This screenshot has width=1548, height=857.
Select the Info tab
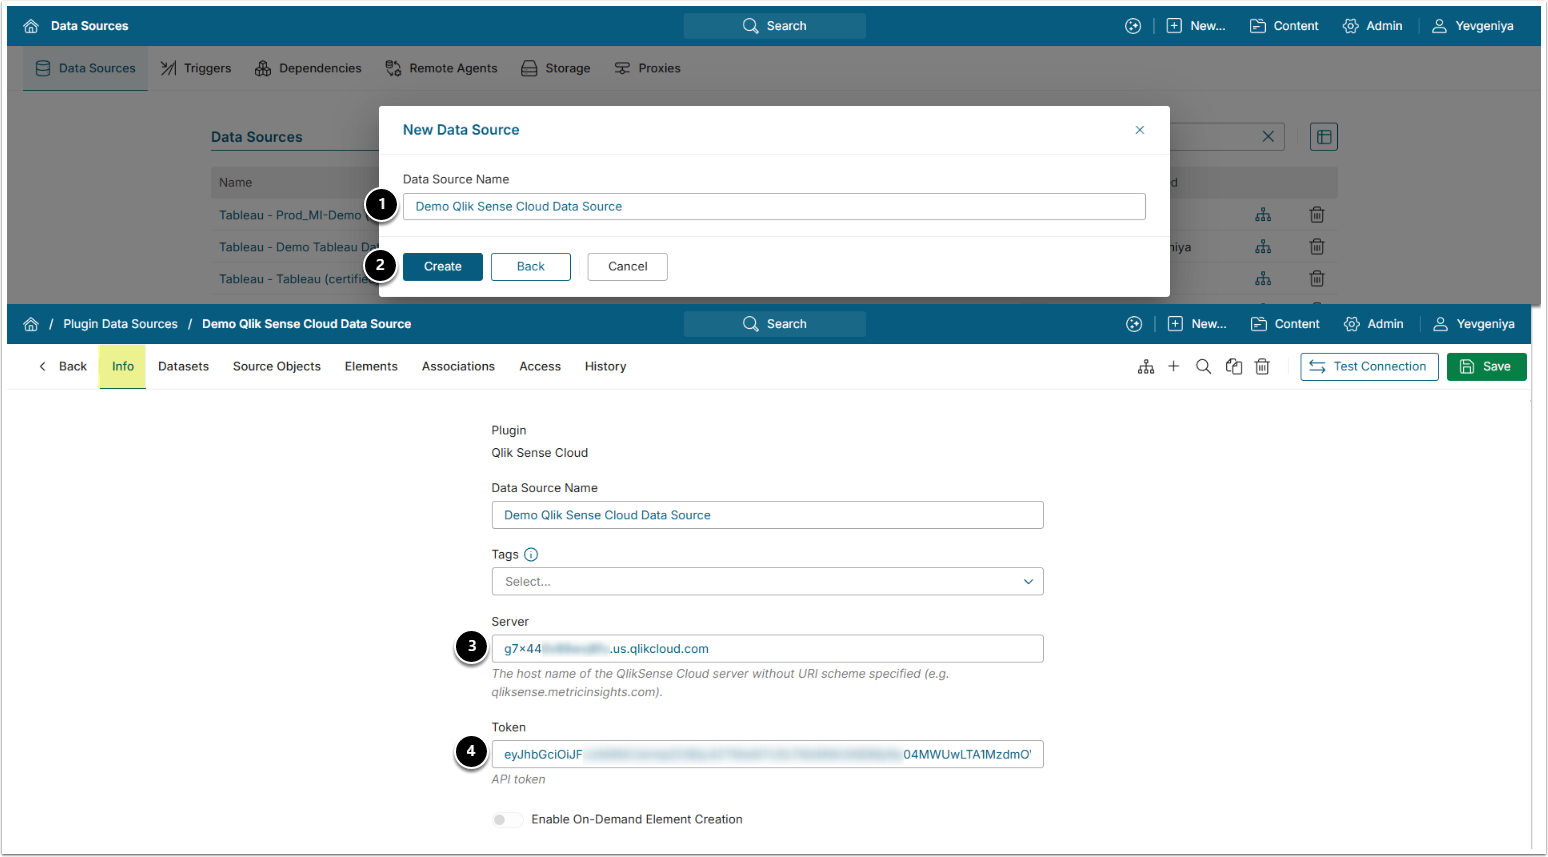(123, 367)
